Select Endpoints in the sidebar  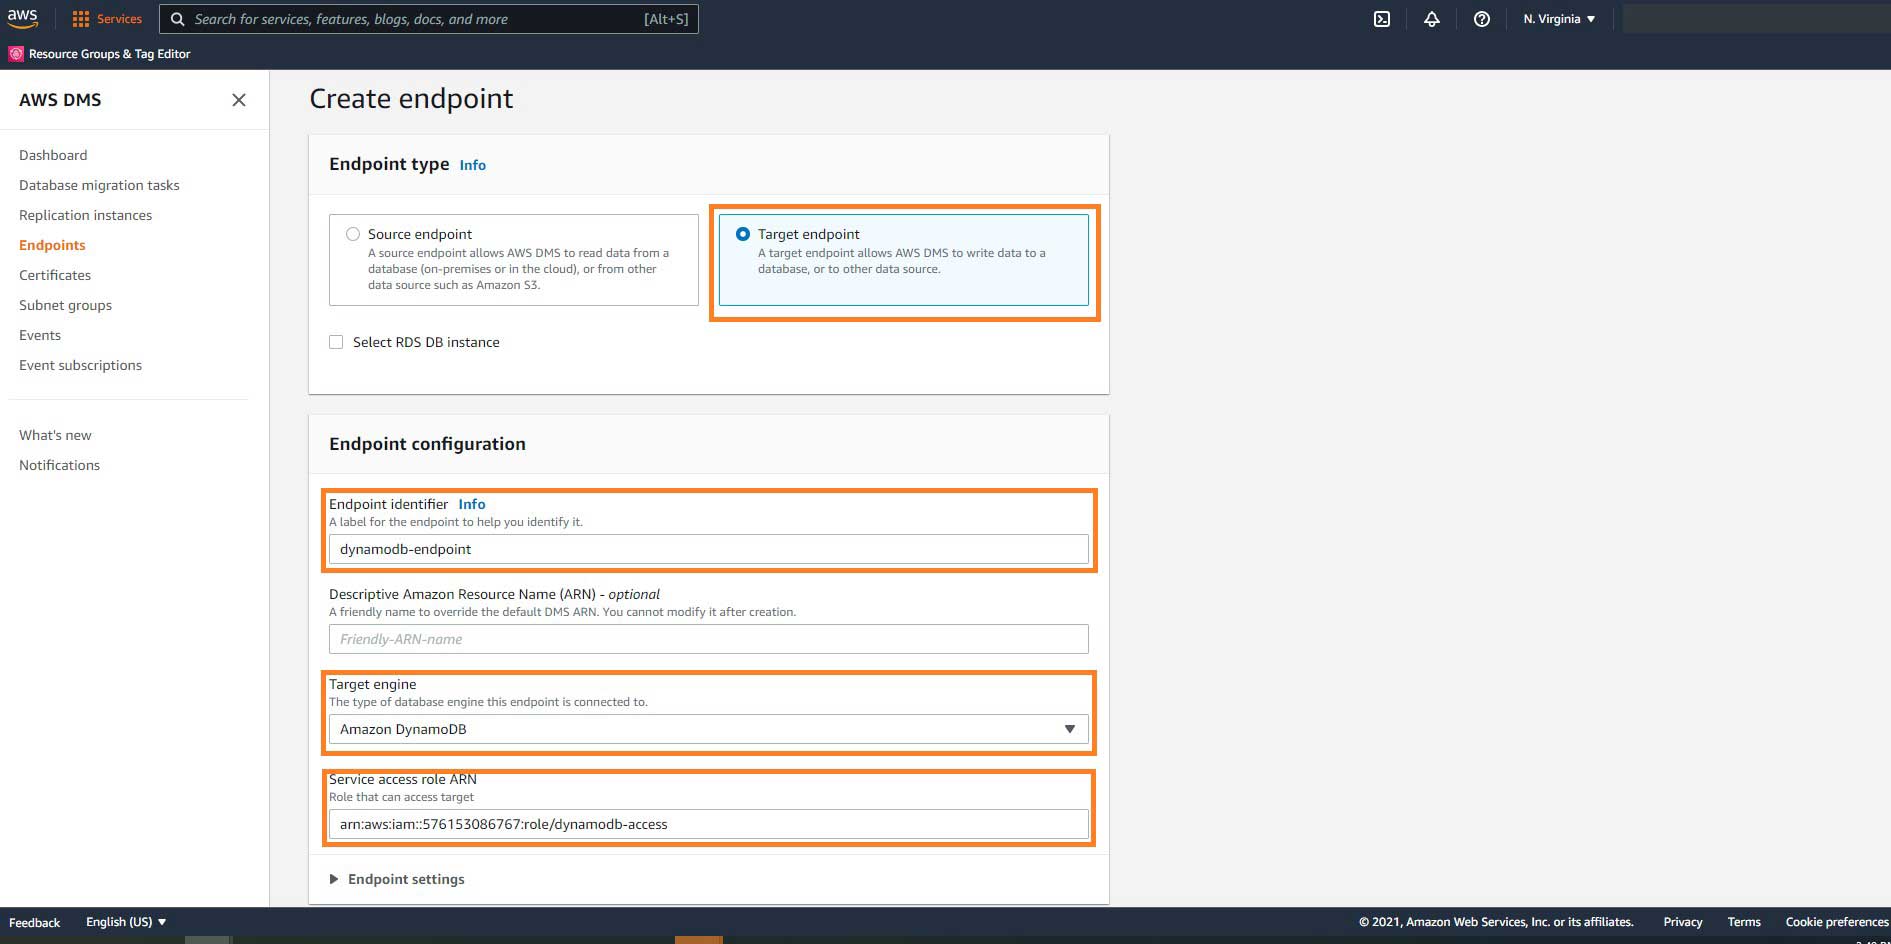(52, 245)
